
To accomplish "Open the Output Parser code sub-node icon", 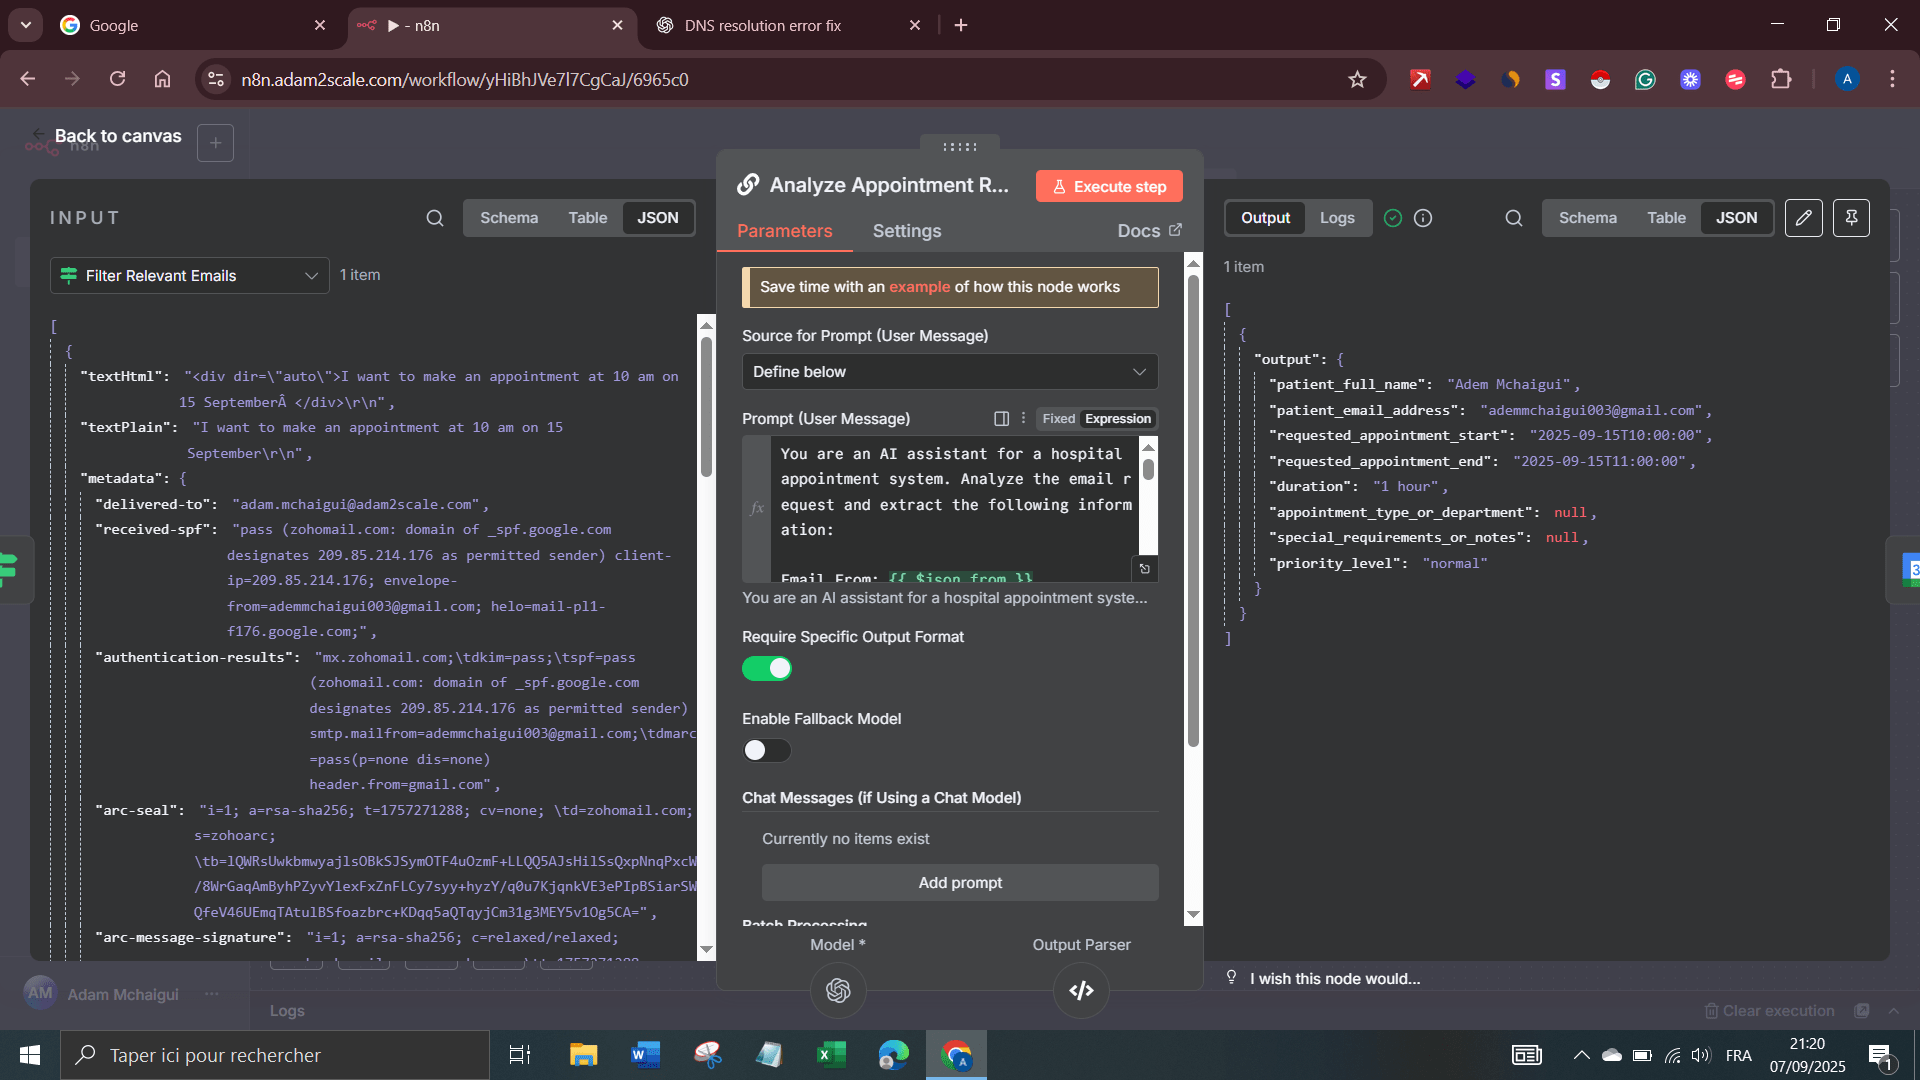I will pyautogui.click(x=1081, y=990).
